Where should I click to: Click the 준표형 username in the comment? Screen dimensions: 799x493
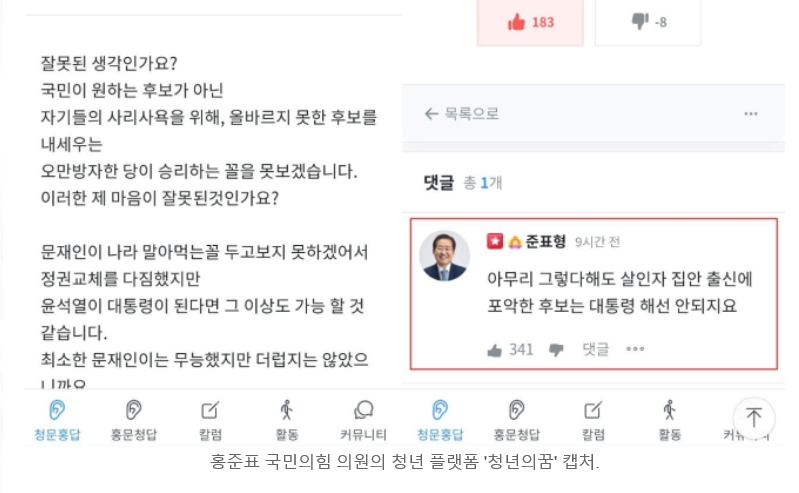(545, 241)
